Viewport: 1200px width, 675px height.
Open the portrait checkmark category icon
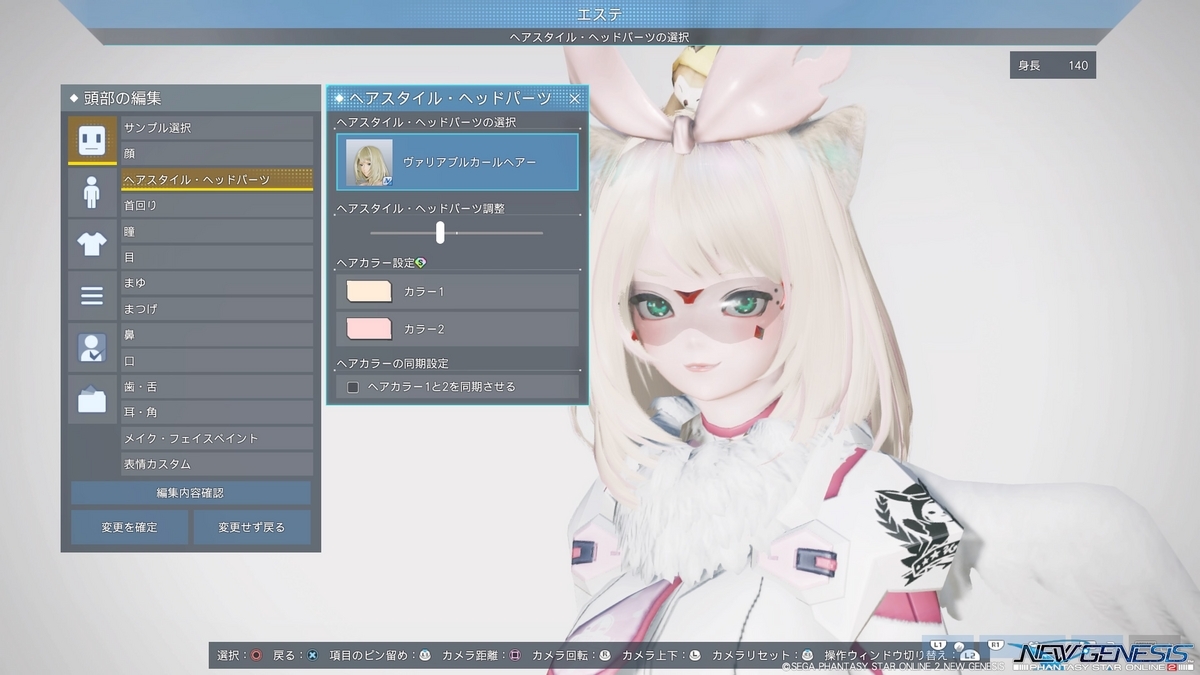(92, 348)
